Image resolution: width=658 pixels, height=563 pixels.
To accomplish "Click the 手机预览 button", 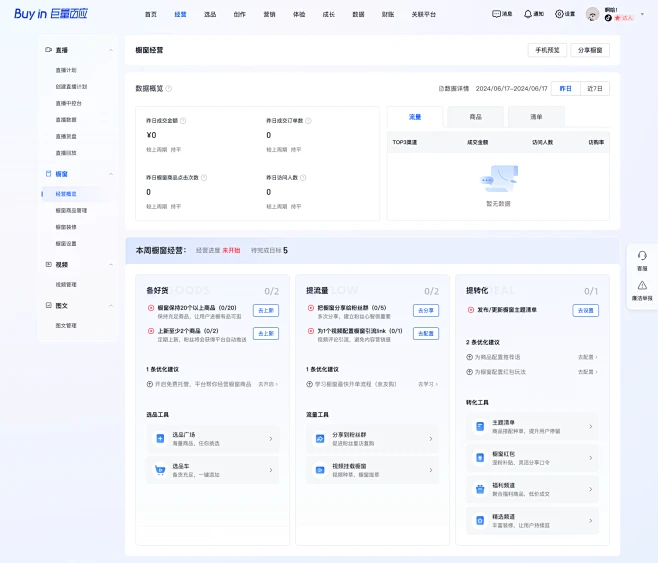I will click(547, 50).
